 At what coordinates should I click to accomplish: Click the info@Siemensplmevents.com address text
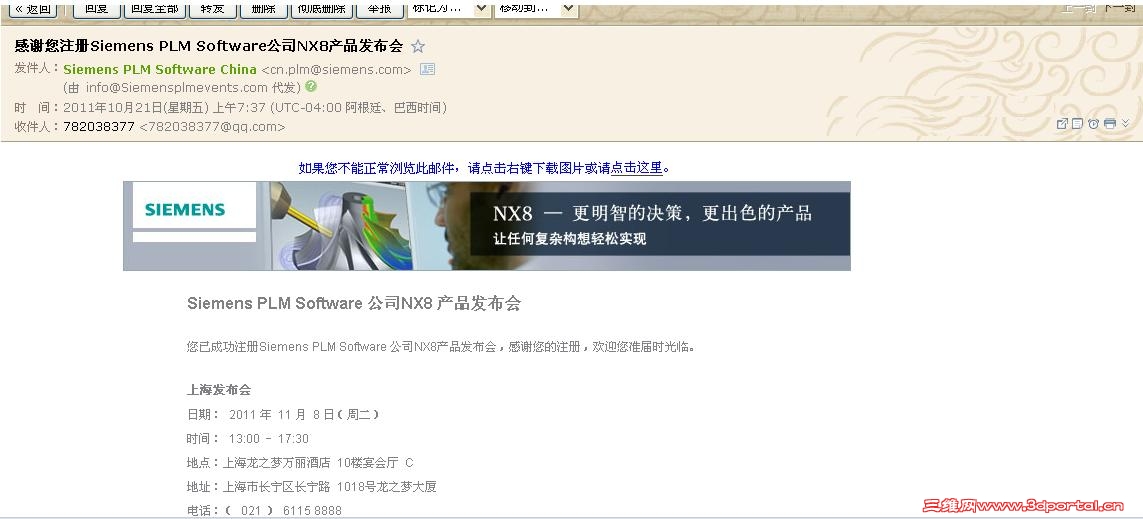(176, 87)
